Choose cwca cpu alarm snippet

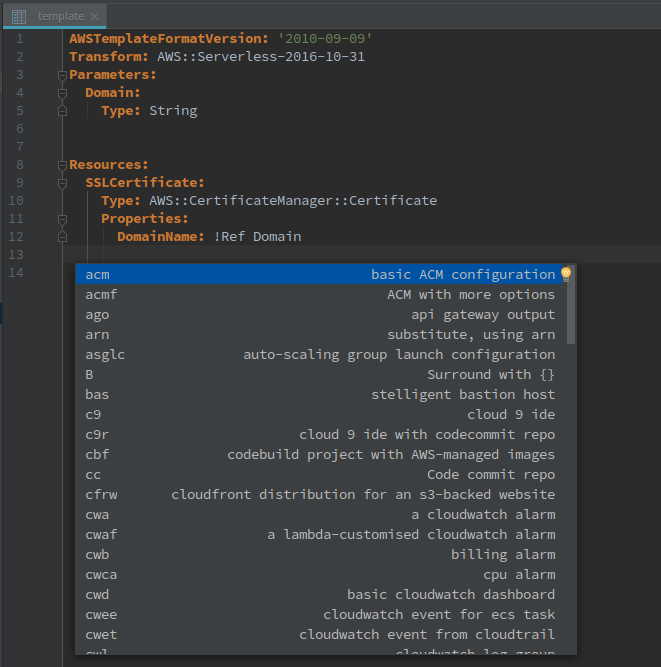321,574
